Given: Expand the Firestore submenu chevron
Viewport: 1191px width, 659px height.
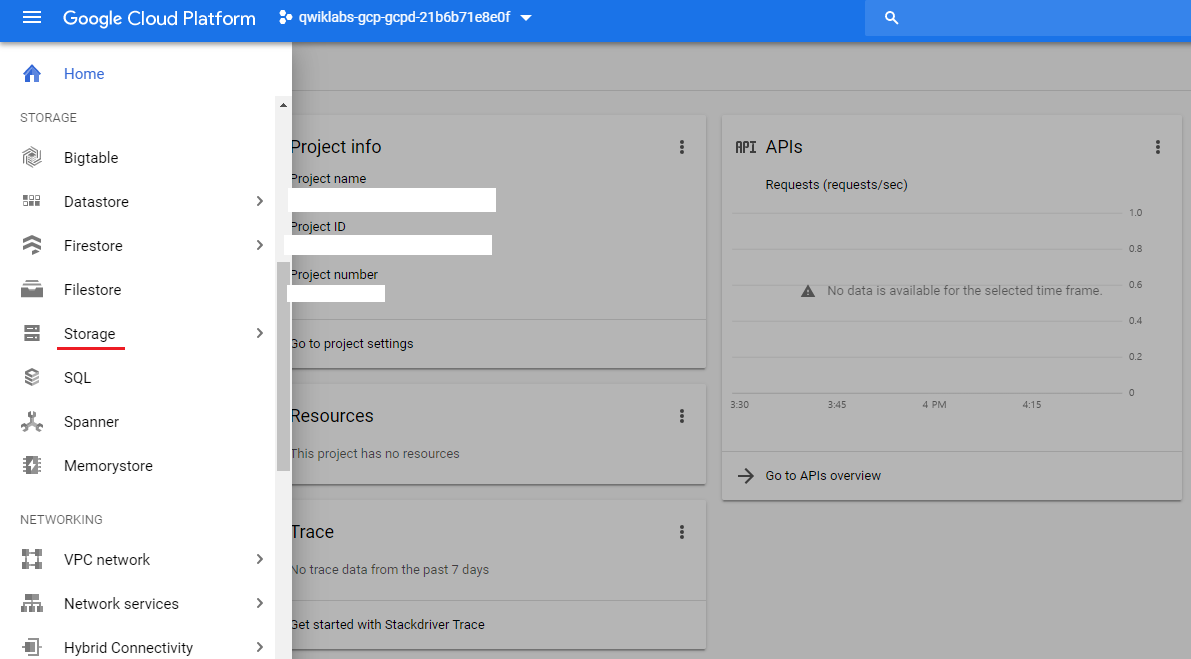Looking at the screenshot, I should pyautogui.click(x=260, y=245).
